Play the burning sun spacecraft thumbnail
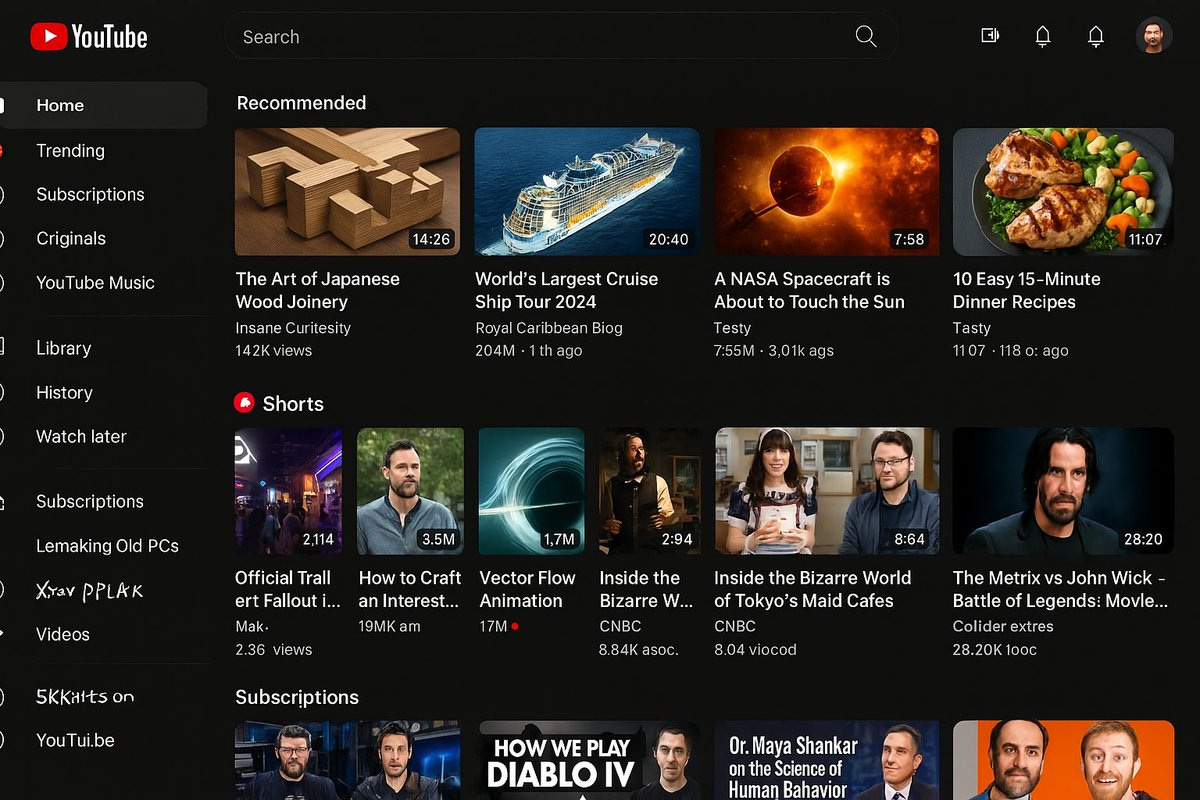Screen dimensions: 1200x800 (826, 191)
